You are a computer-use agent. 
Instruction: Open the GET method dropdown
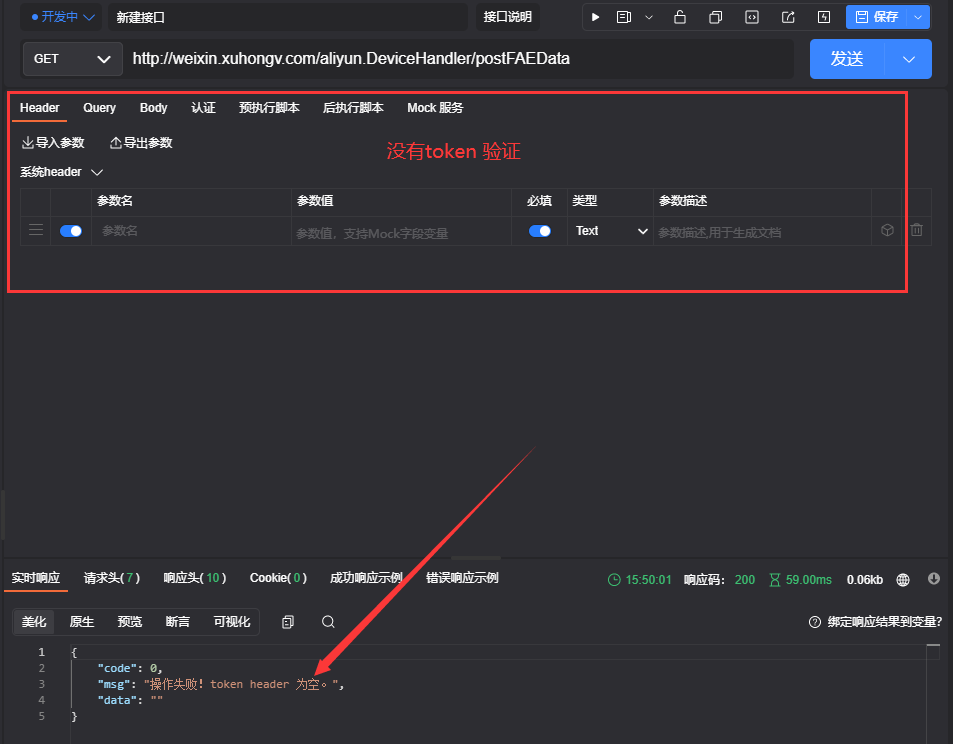[x=71, y=59]
